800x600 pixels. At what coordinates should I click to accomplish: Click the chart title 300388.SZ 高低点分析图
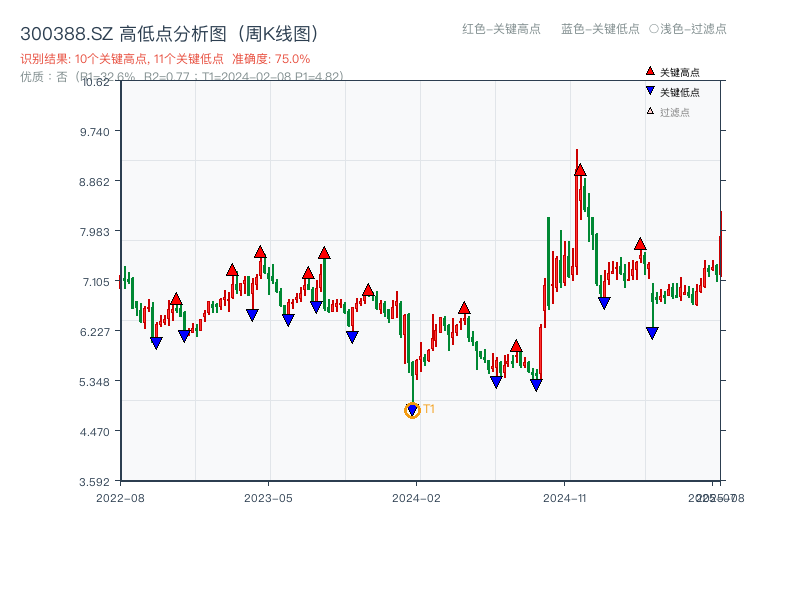click(170, 33)
